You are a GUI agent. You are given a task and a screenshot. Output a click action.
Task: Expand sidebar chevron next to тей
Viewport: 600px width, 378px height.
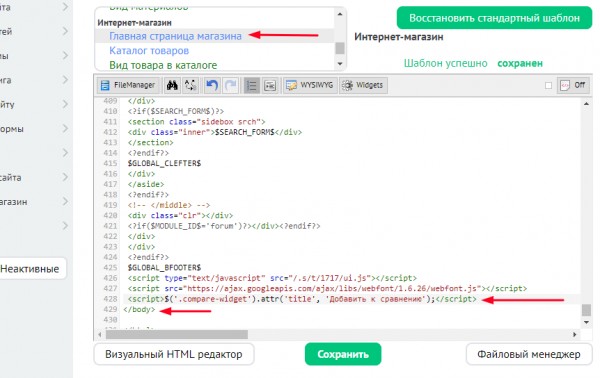click(65, 31)
